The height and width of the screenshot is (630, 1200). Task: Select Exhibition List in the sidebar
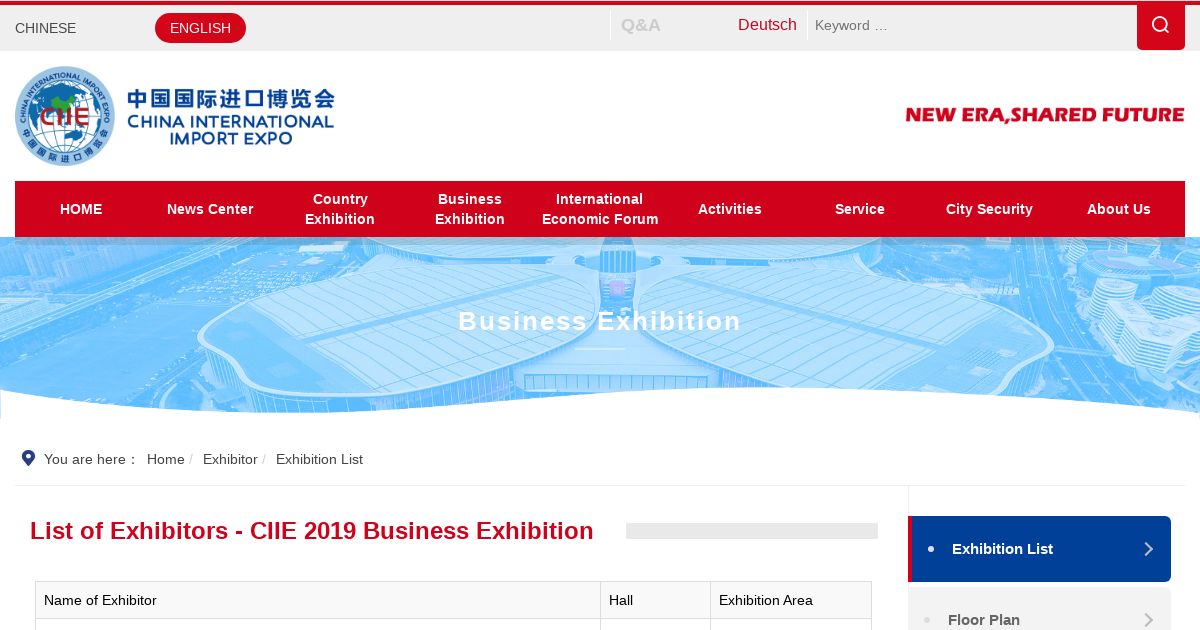[1040, 549]
